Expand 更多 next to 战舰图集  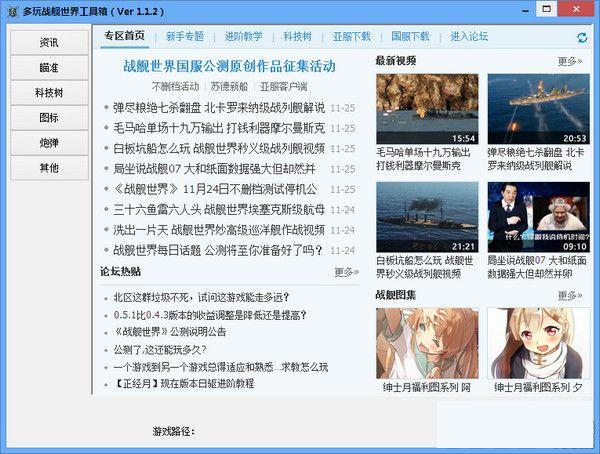click(x=569, y=296)
